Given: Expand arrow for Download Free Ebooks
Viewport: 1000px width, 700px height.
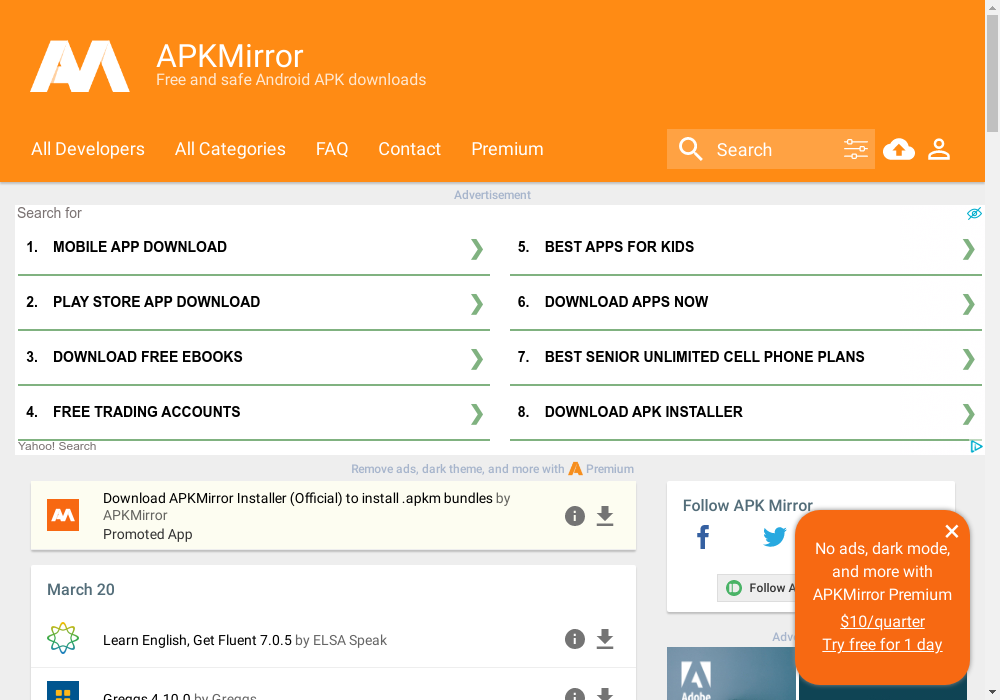Looking at the screenshot, I should coord(476,359).
